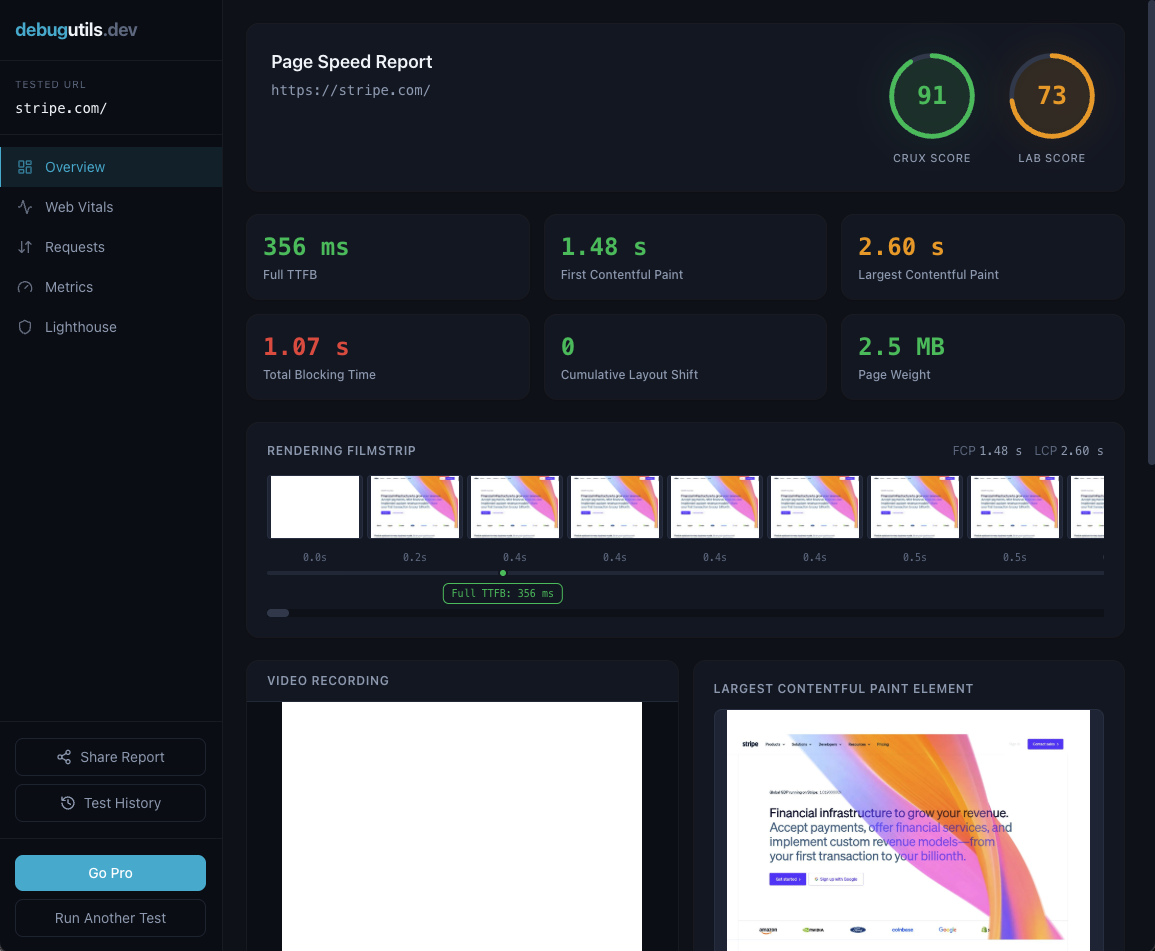Viewport: 1155px width, 951px height.
Task: Click the Full TTFB: 356 ms marker
Action: point(502,593)
